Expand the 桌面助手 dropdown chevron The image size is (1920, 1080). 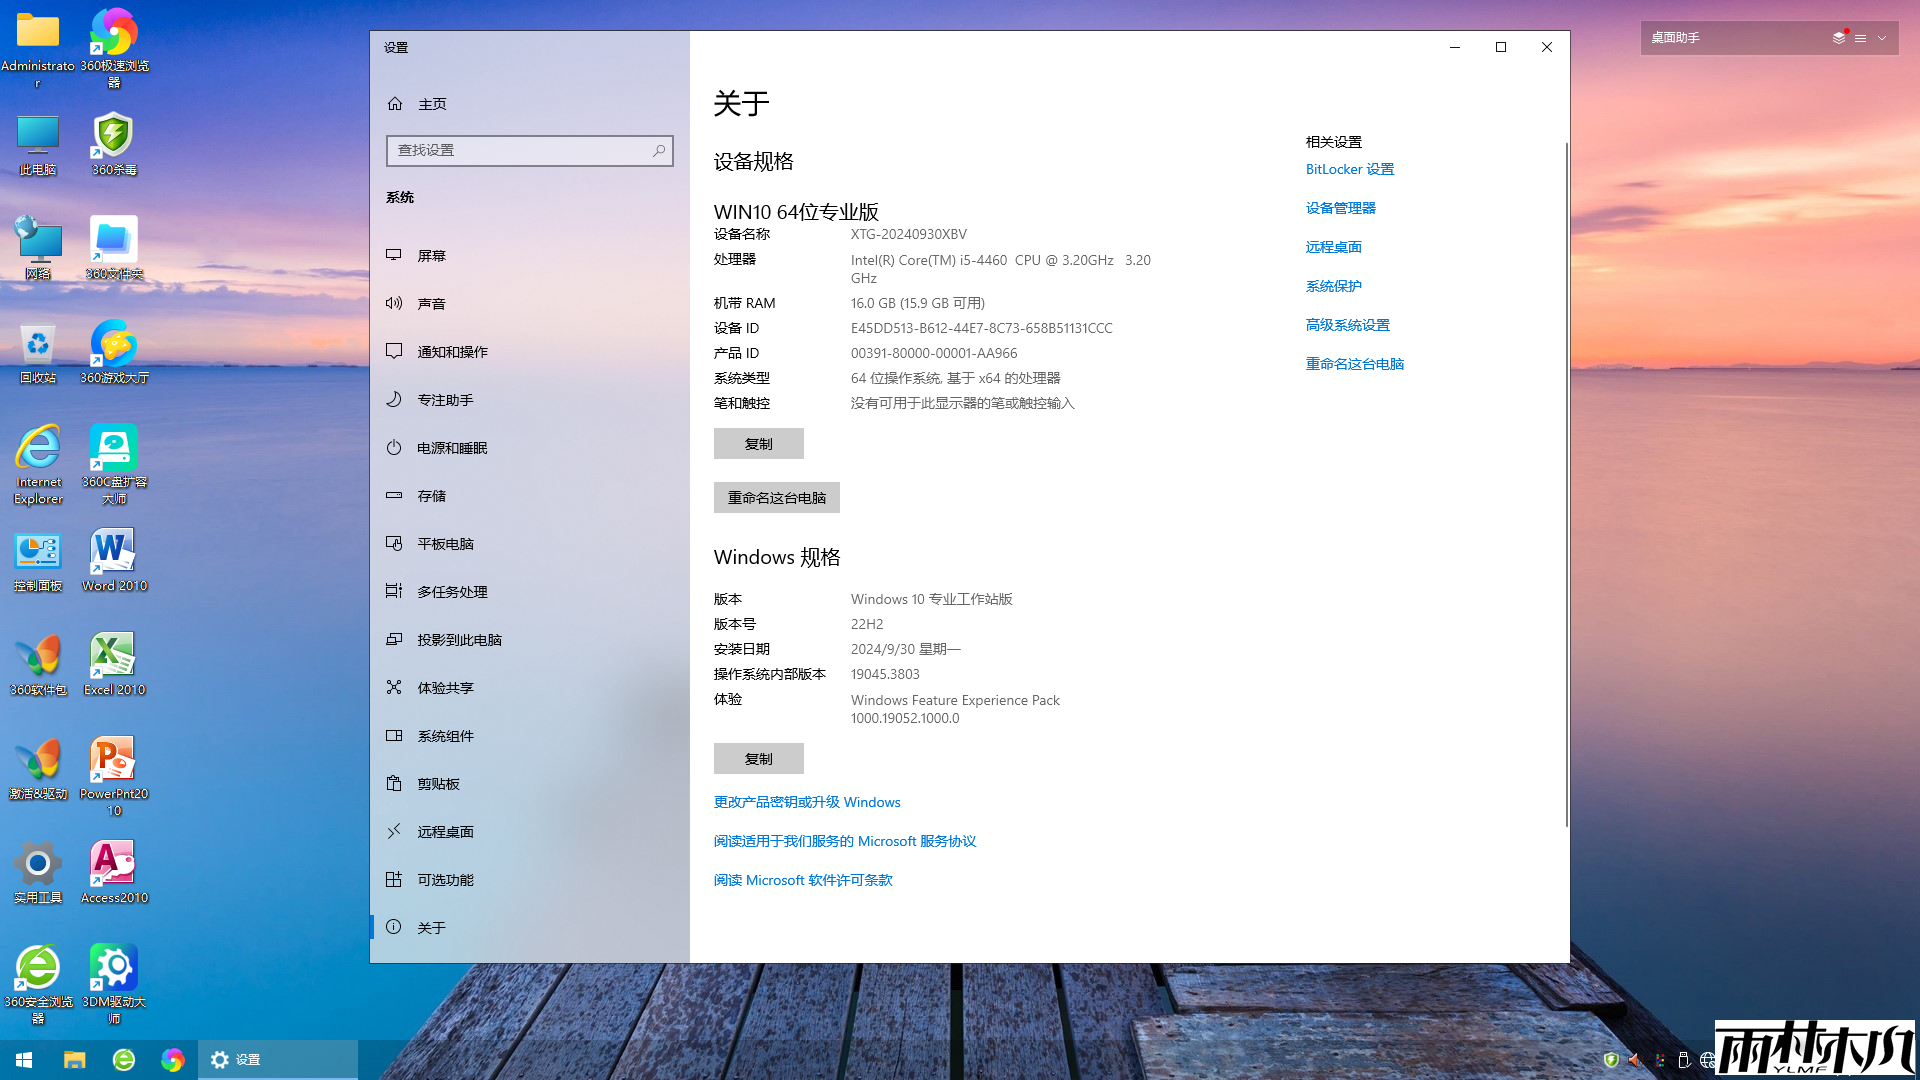(x=1882, y=38)
